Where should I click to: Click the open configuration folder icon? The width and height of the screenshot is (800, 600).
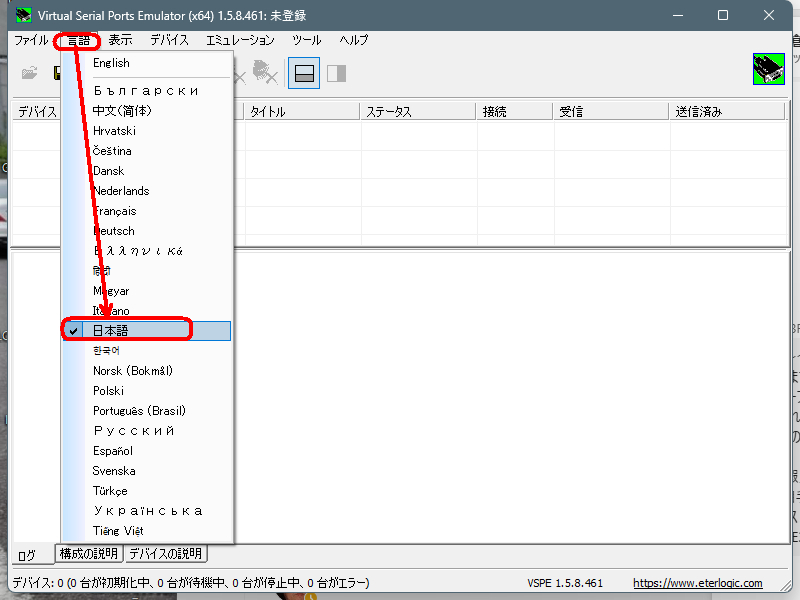(x=30, y=73)
